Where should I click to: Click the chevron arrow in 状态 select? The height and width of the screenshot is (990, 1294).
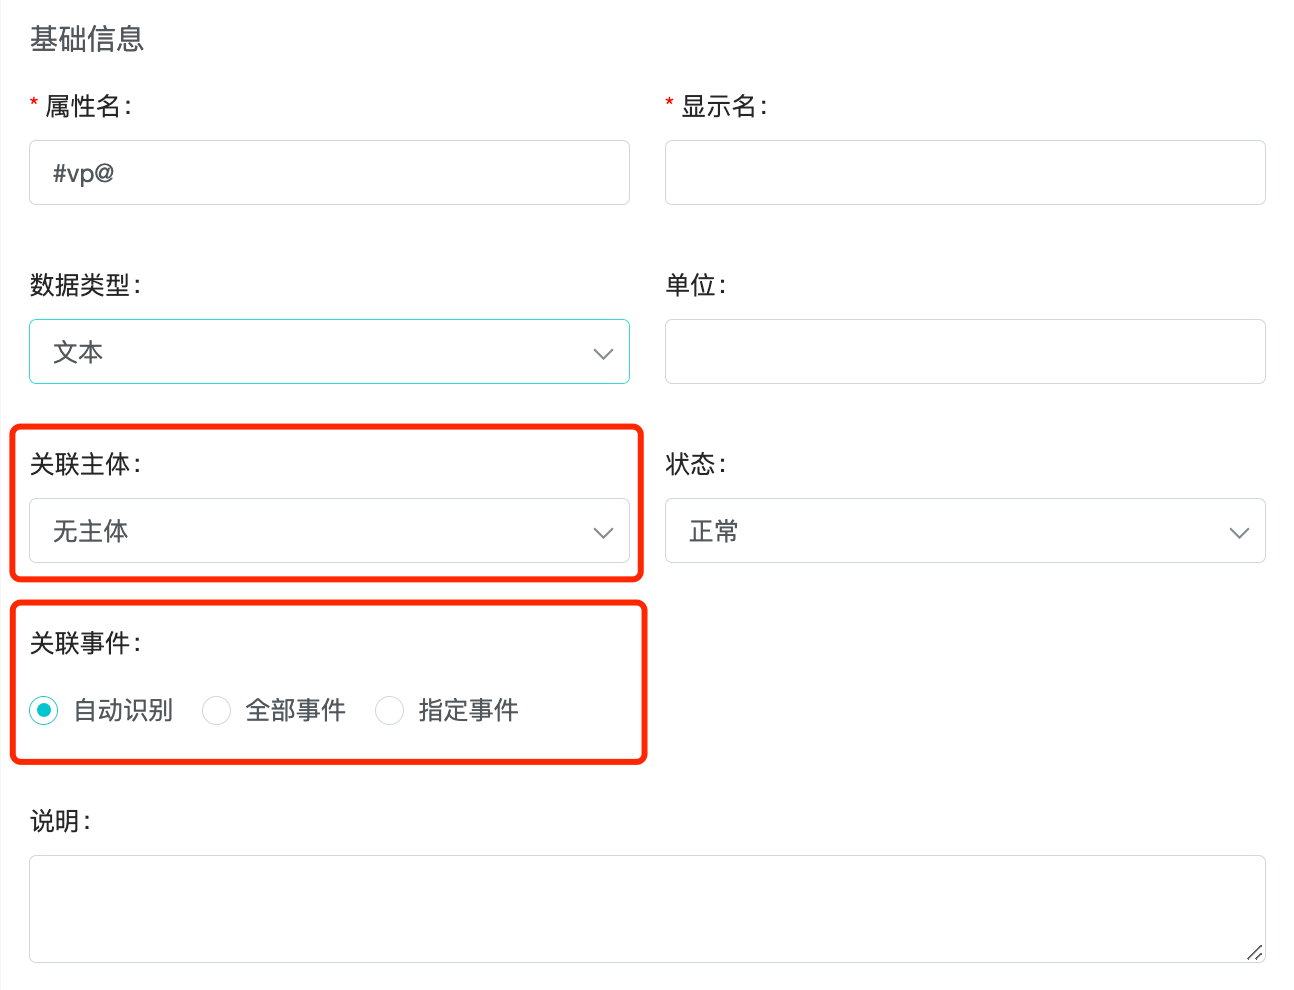pos(1239,533)
